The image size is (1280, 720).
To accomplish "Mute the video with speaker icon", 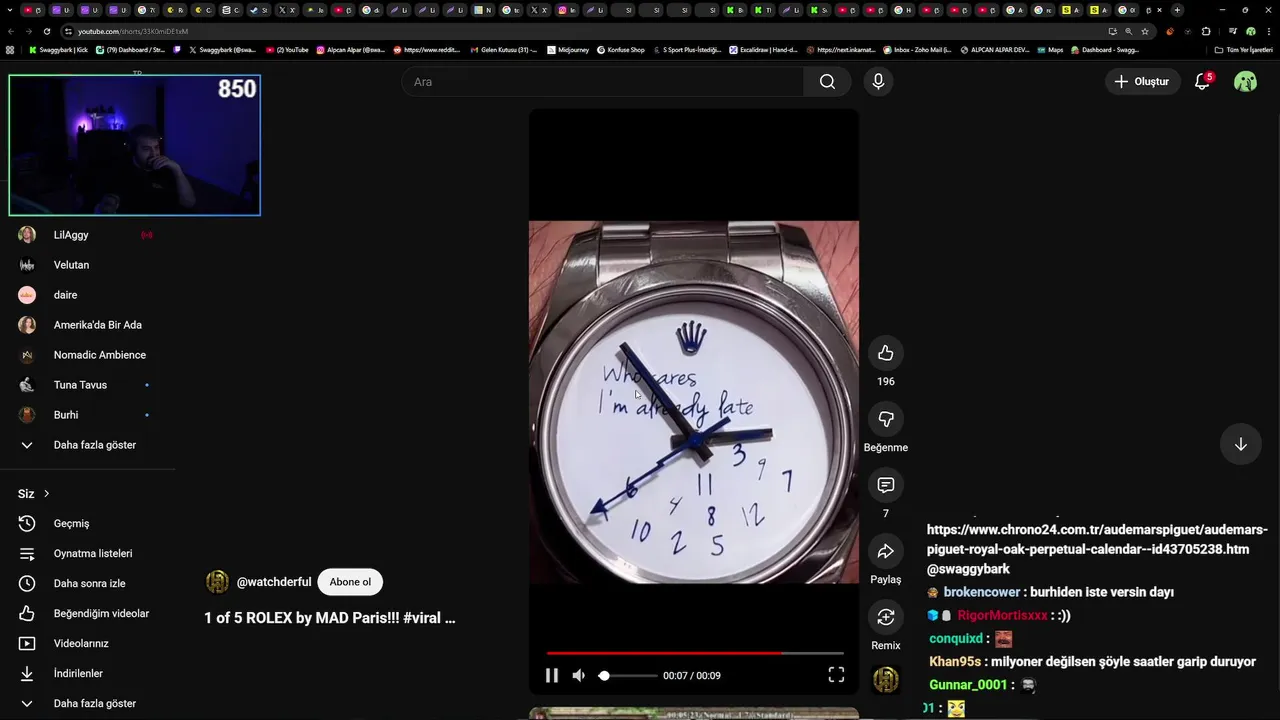I will [x=578, y=675].
